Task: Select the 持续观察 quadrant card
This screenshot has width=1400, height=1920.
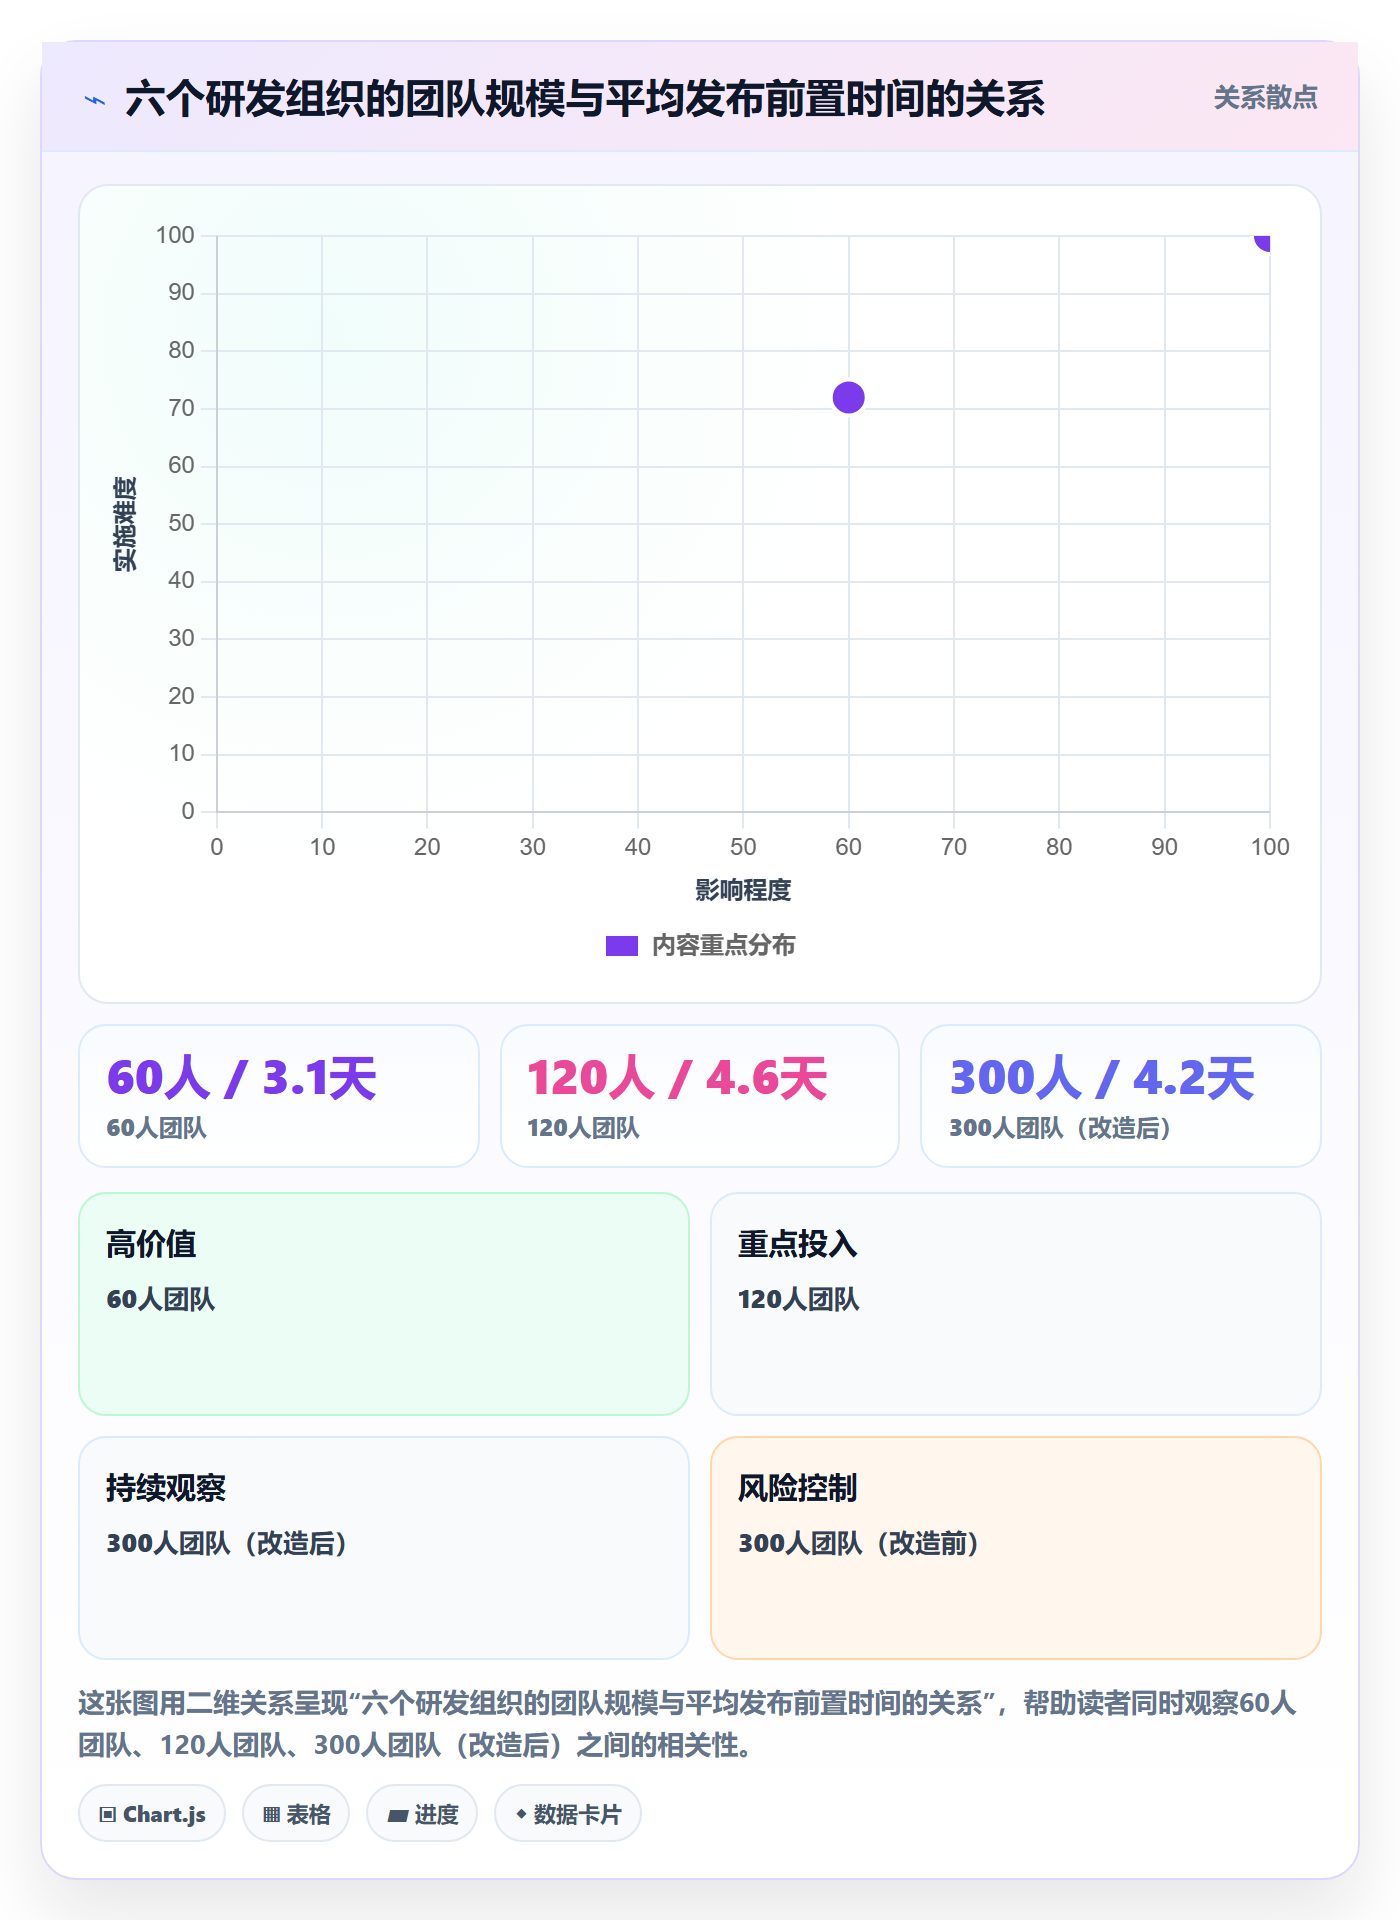Action: point(384,1548)
